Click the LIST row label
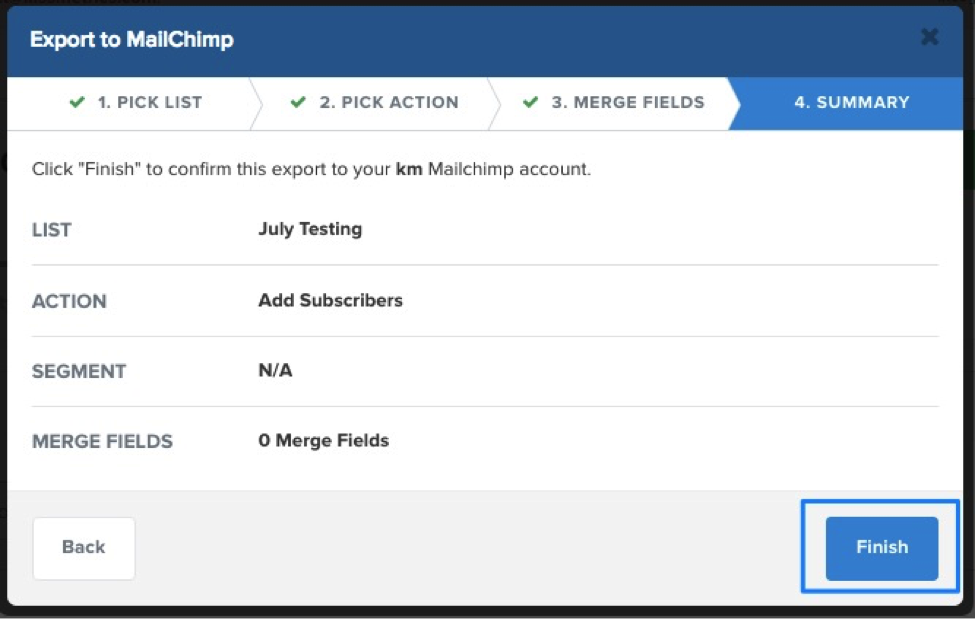This screenshot has width=975, height=619. click(52, 230)
